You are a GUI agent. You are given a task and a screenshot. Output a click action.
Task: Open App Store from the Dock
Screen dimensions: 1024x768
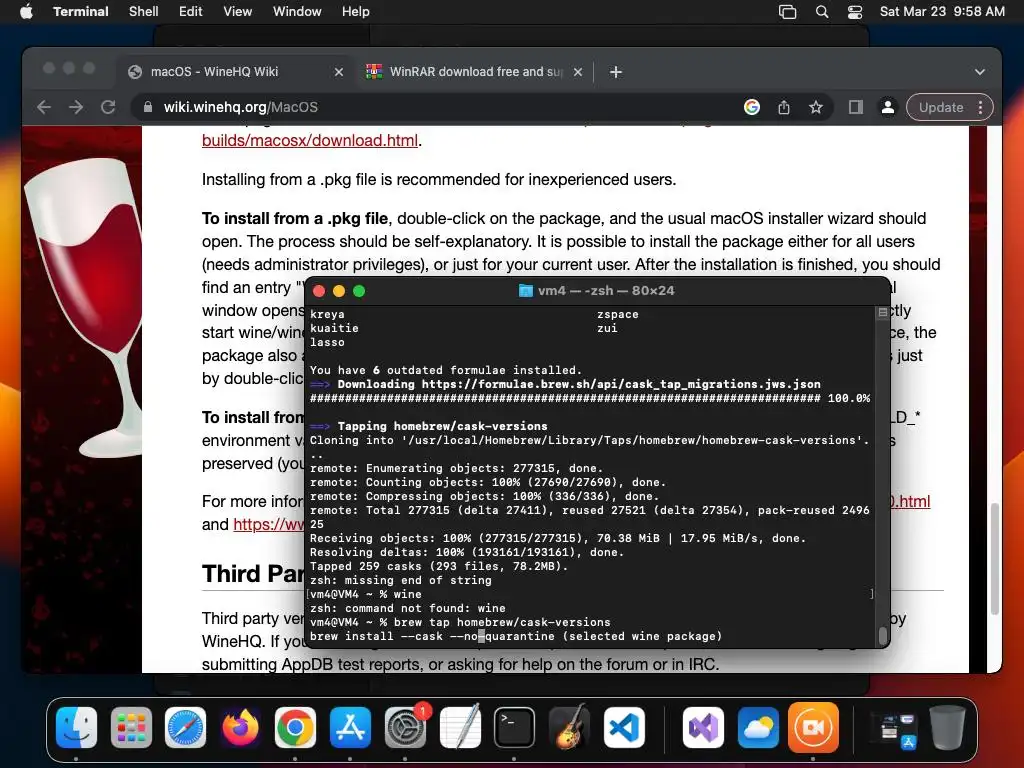coord(350,727)
